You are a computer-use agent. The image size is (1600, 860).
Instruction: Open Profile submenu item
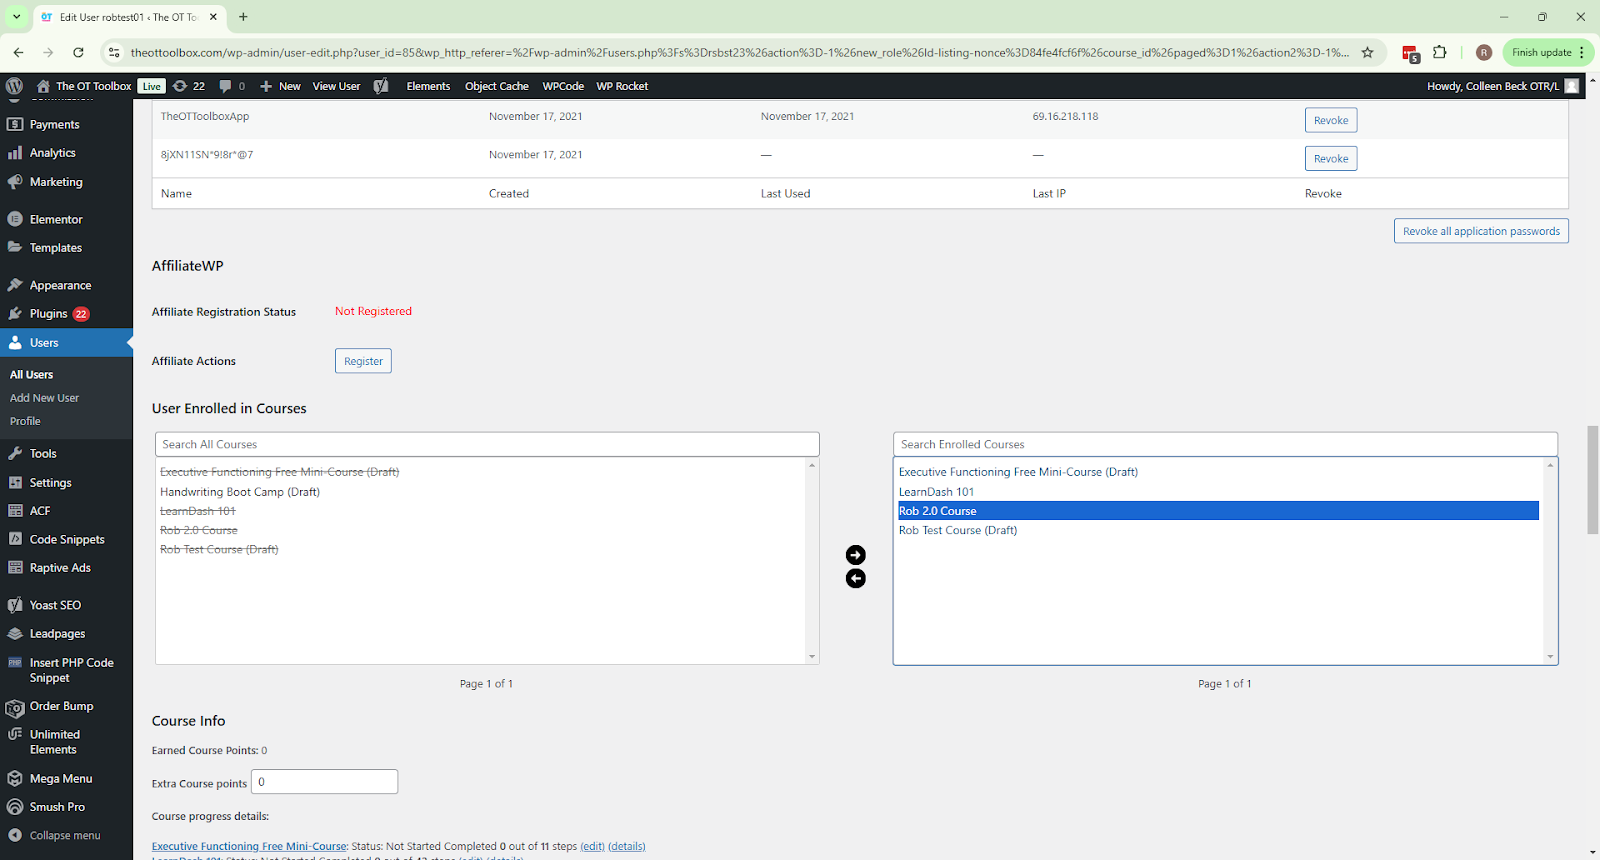(25, 421)
